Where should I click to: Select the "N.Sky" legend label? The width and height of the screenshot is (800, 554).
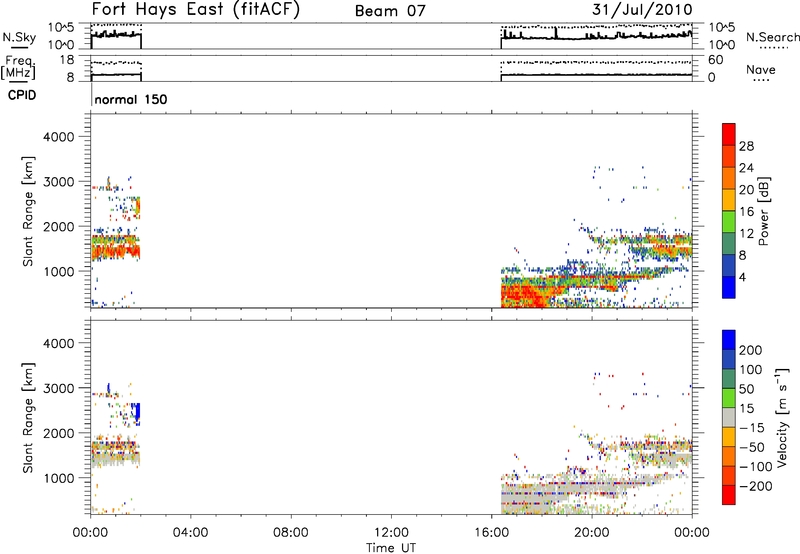(x=19, y=37)
